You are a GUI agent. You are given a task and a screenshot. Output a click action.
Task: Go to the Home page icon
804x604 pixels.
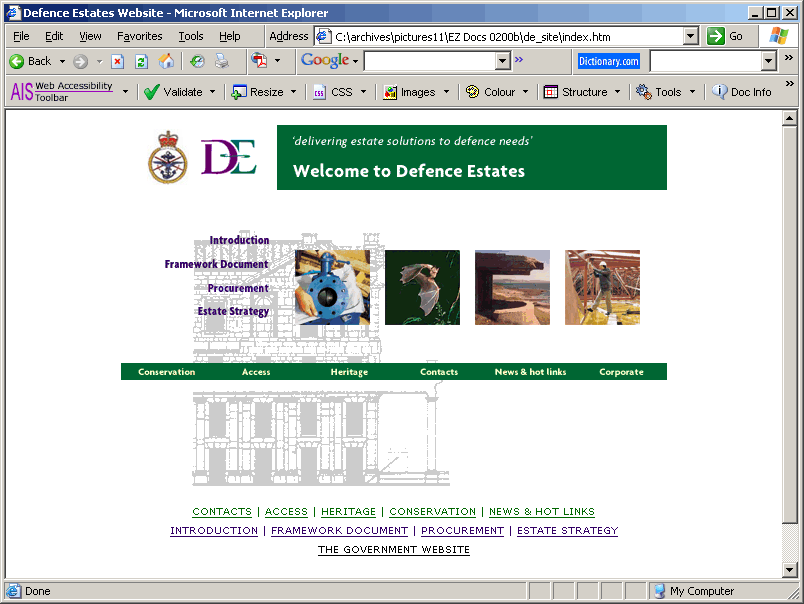point(166,62)
